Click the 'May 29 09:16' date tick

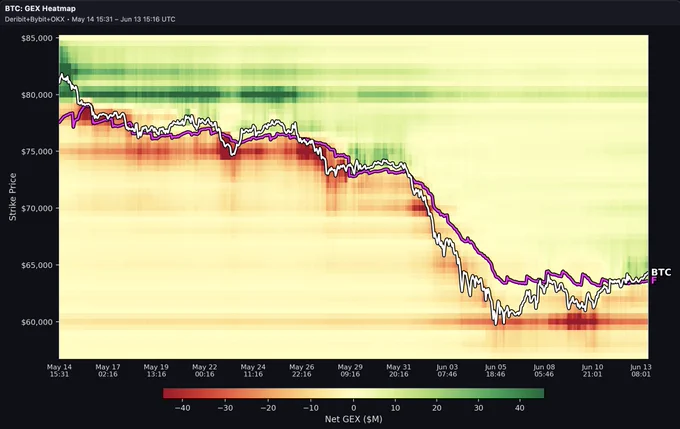tap(350, 370)
